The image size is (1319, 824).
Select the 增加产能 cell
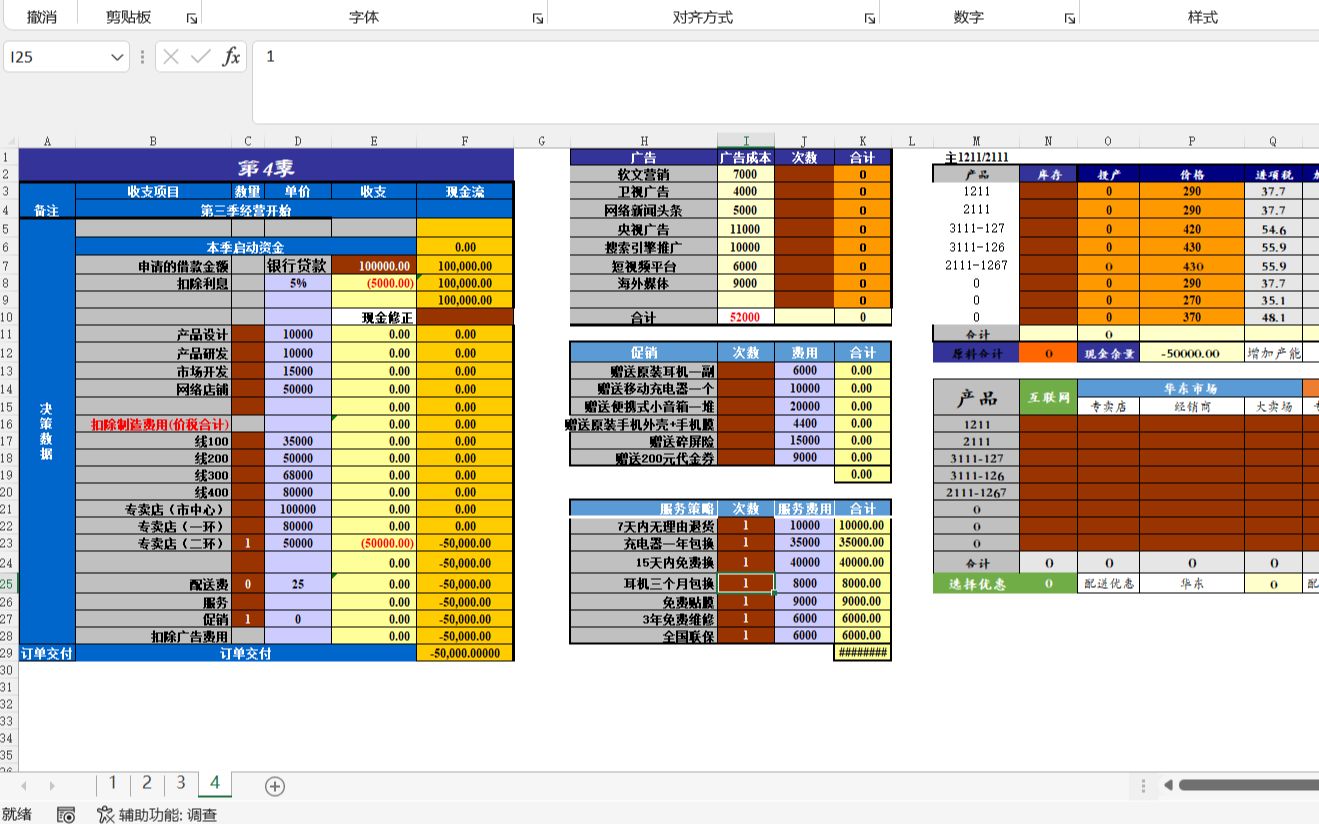[1273, 353]
